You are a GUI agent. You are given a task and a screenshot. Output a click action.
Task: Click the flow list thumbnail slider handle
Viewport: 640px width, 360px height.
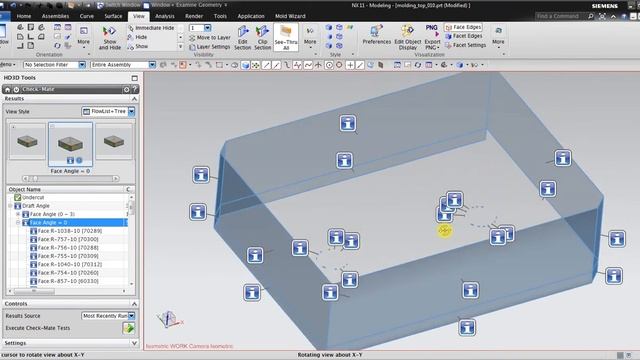tap(35, 178)
